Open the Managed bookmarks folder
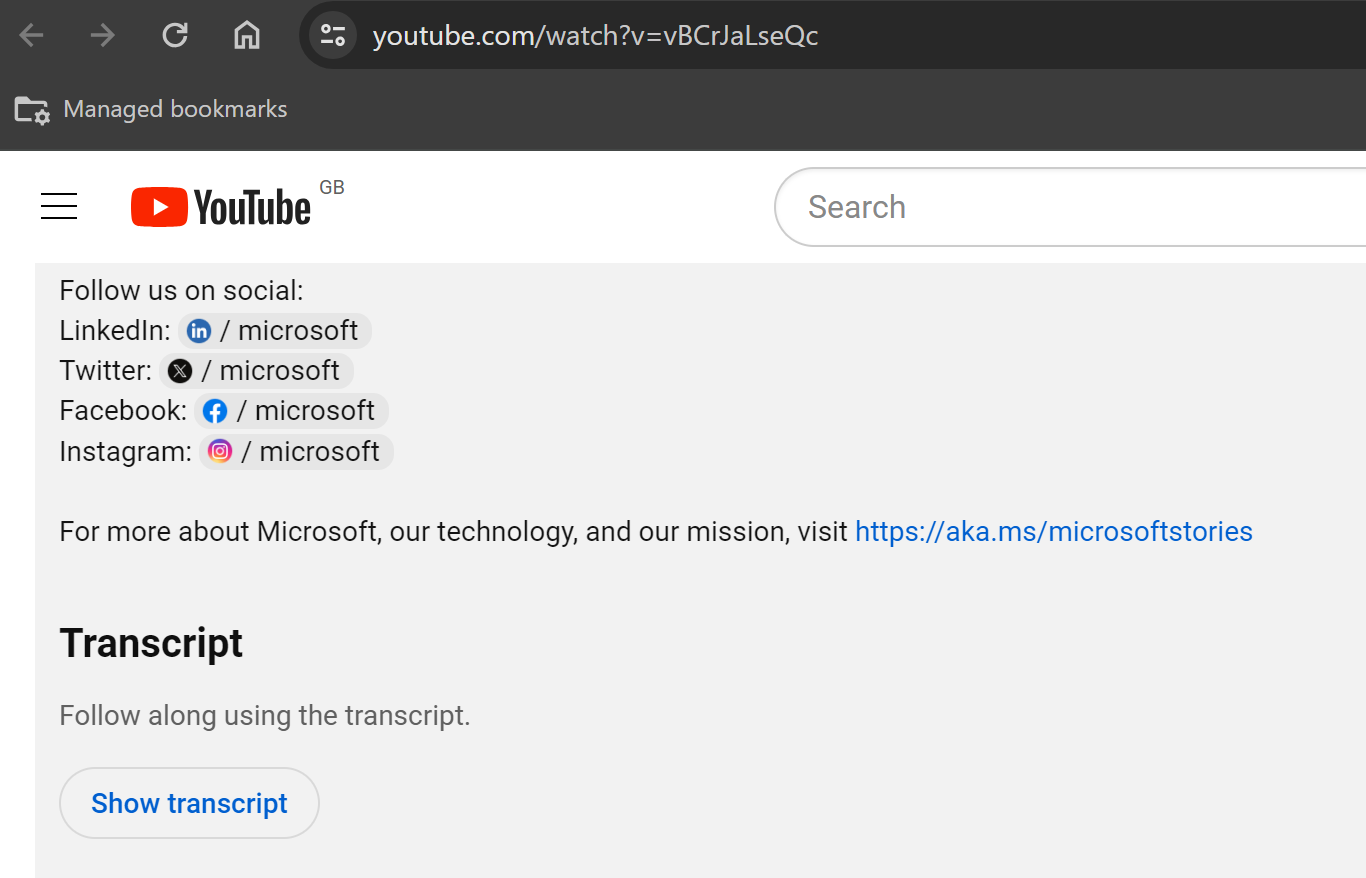Screen dimensions: 1366x878 (x=151, y=109)
